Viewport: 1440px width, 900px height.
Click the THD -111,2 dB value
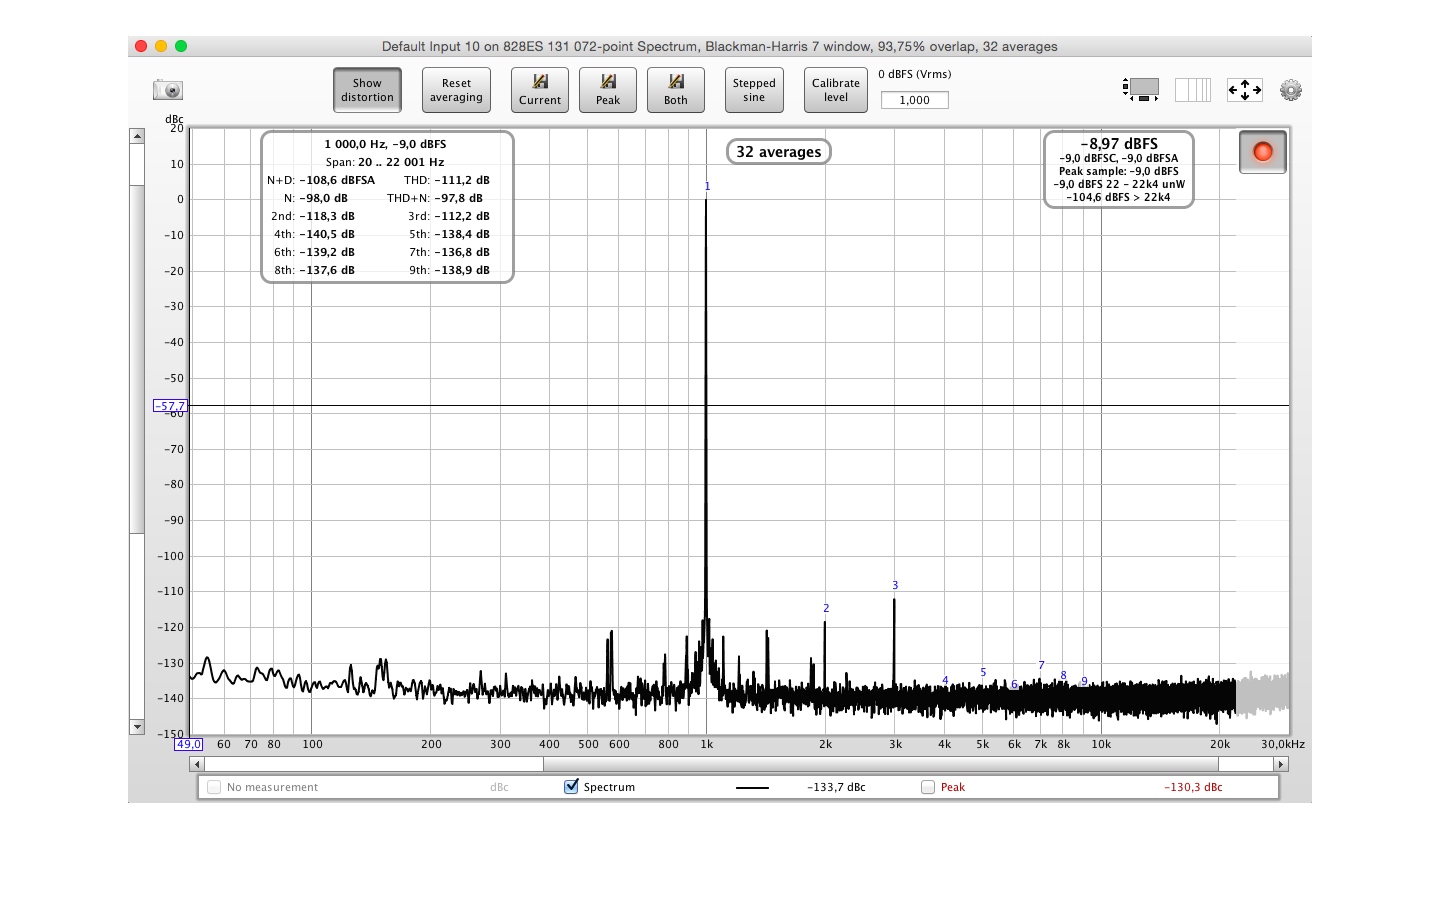pyautogui.click(x=462, y=180)
